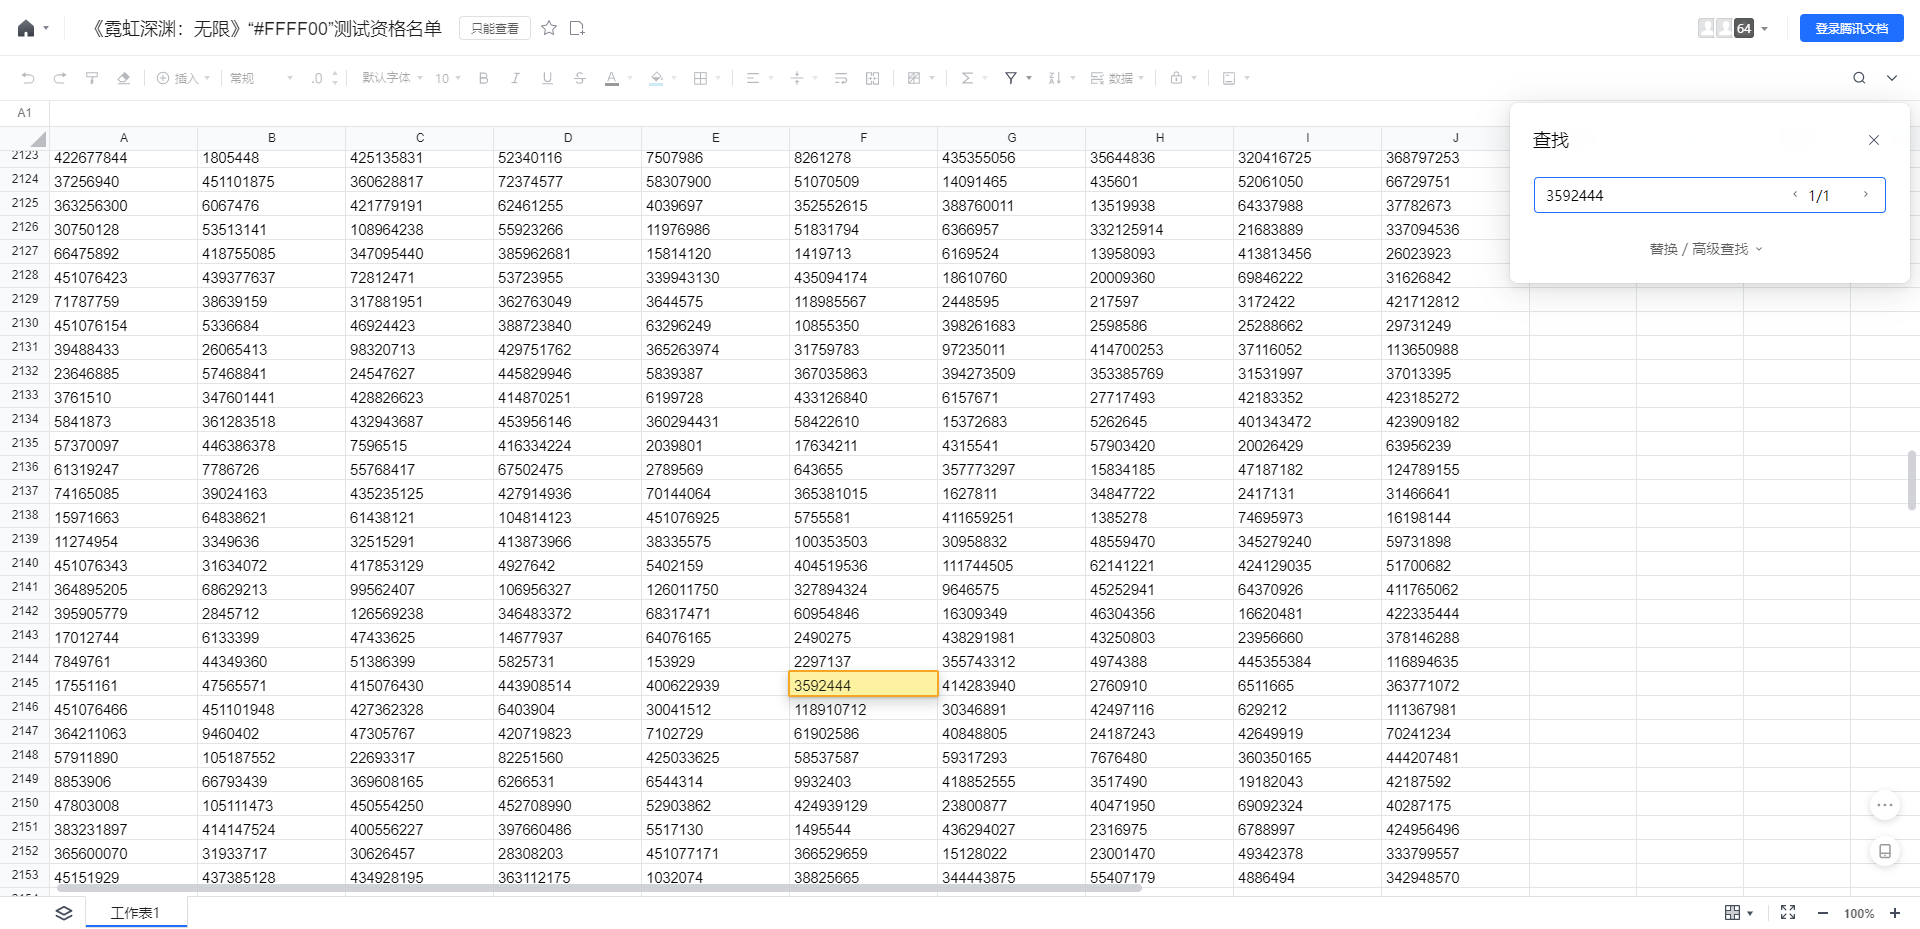Open the freeze panes icon
Viewport: 1920px width, 929px height.
click(x=1229, y=78)
